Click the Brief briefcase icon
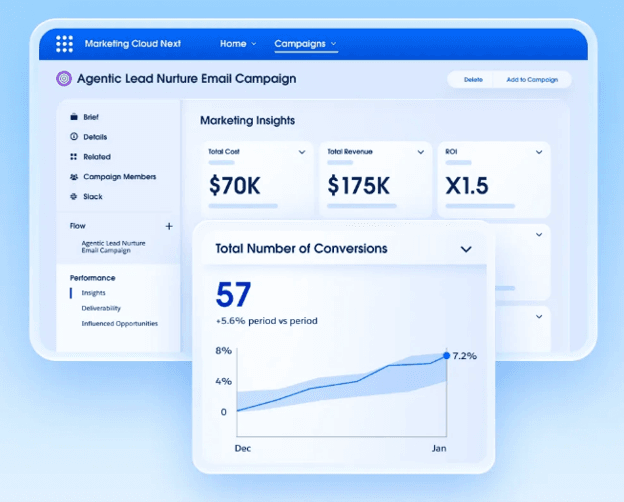Viewport: 624px width, 502px height. coord(74,117)
